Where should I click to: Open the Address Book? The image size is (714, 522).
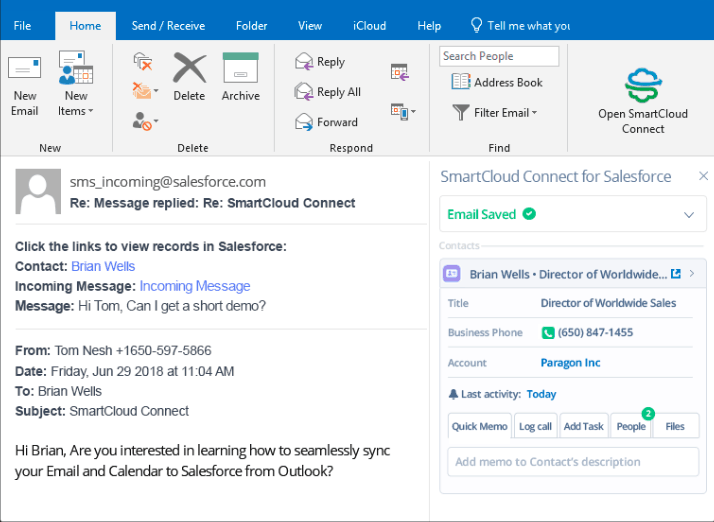497,82
